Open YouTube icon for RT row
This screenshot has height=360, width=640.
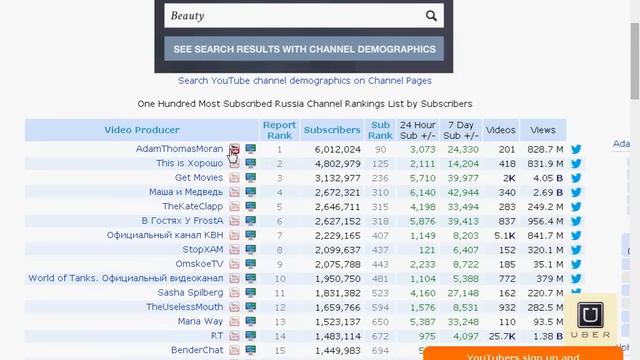pos(234,336)
